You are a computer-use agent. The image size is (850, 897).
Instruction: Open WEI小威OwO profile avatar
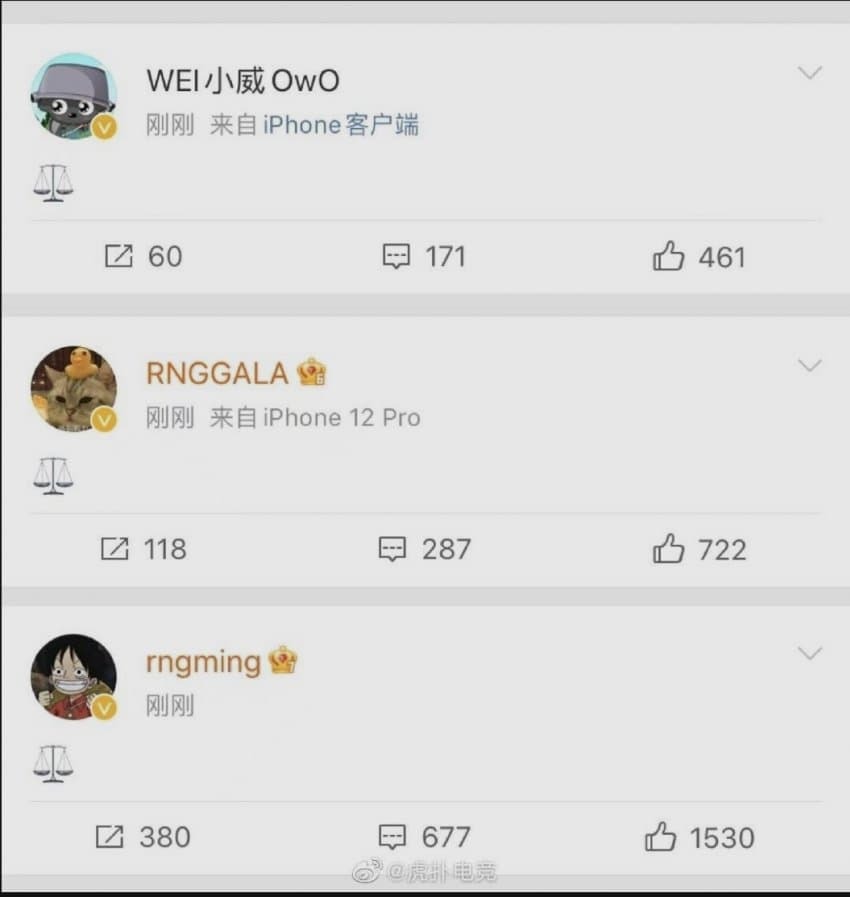coord(74,97)
